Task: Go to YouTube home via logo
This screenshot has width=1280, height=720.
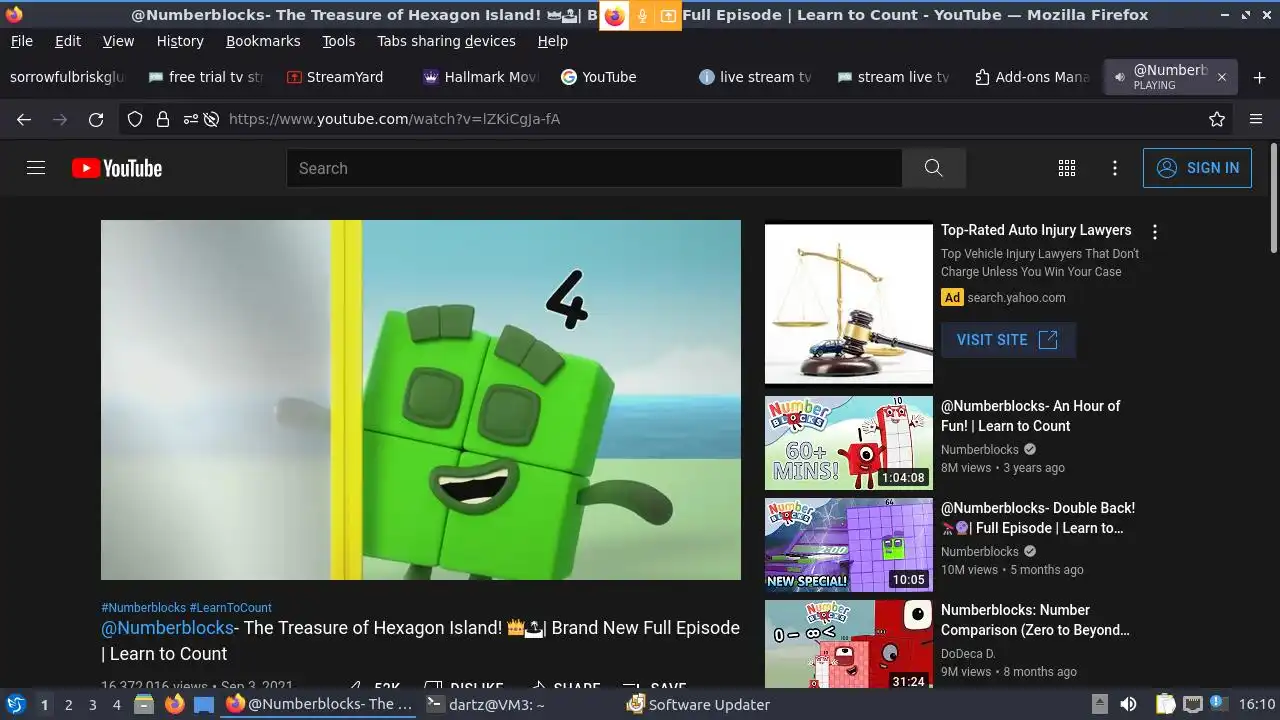Action: (117, 168)
